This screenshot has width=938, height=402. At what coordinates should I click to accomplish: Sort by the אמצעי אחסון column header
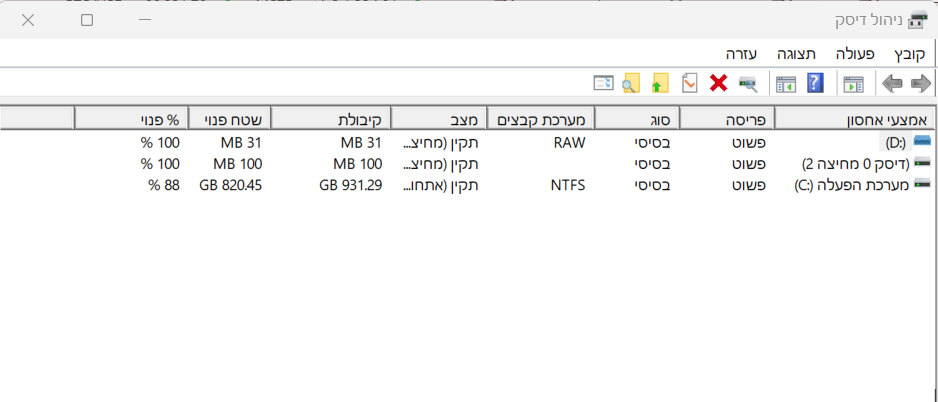[855, 118]
